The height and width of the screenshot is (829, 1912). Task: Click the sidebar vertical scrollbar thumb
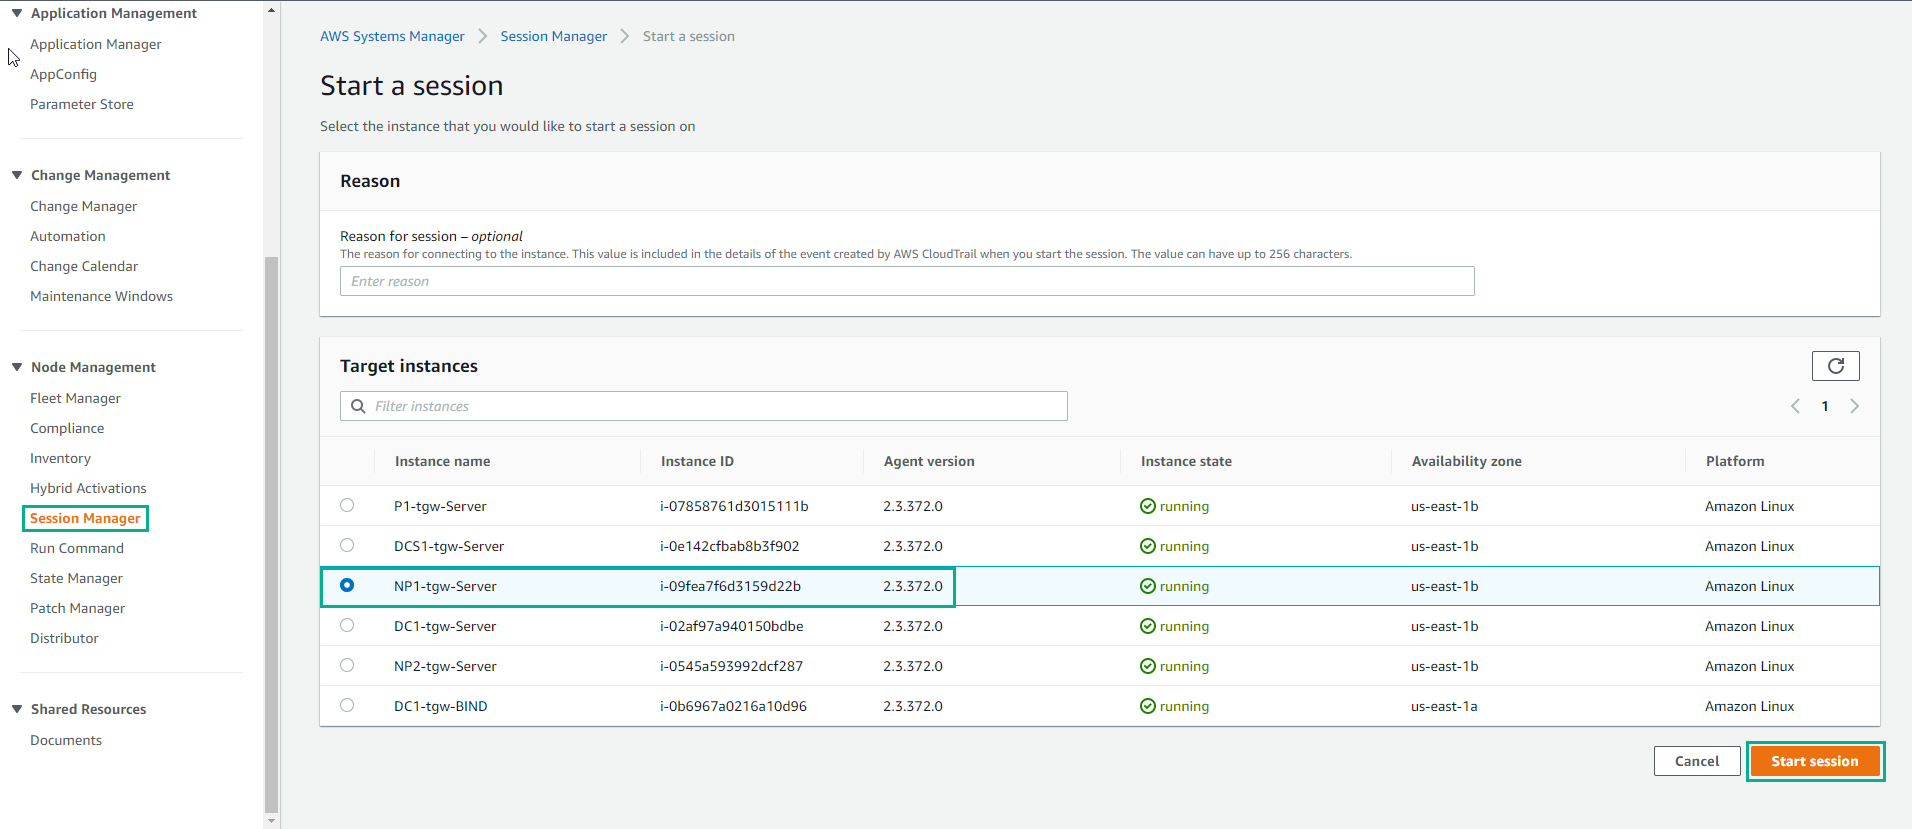pos(272,534)
